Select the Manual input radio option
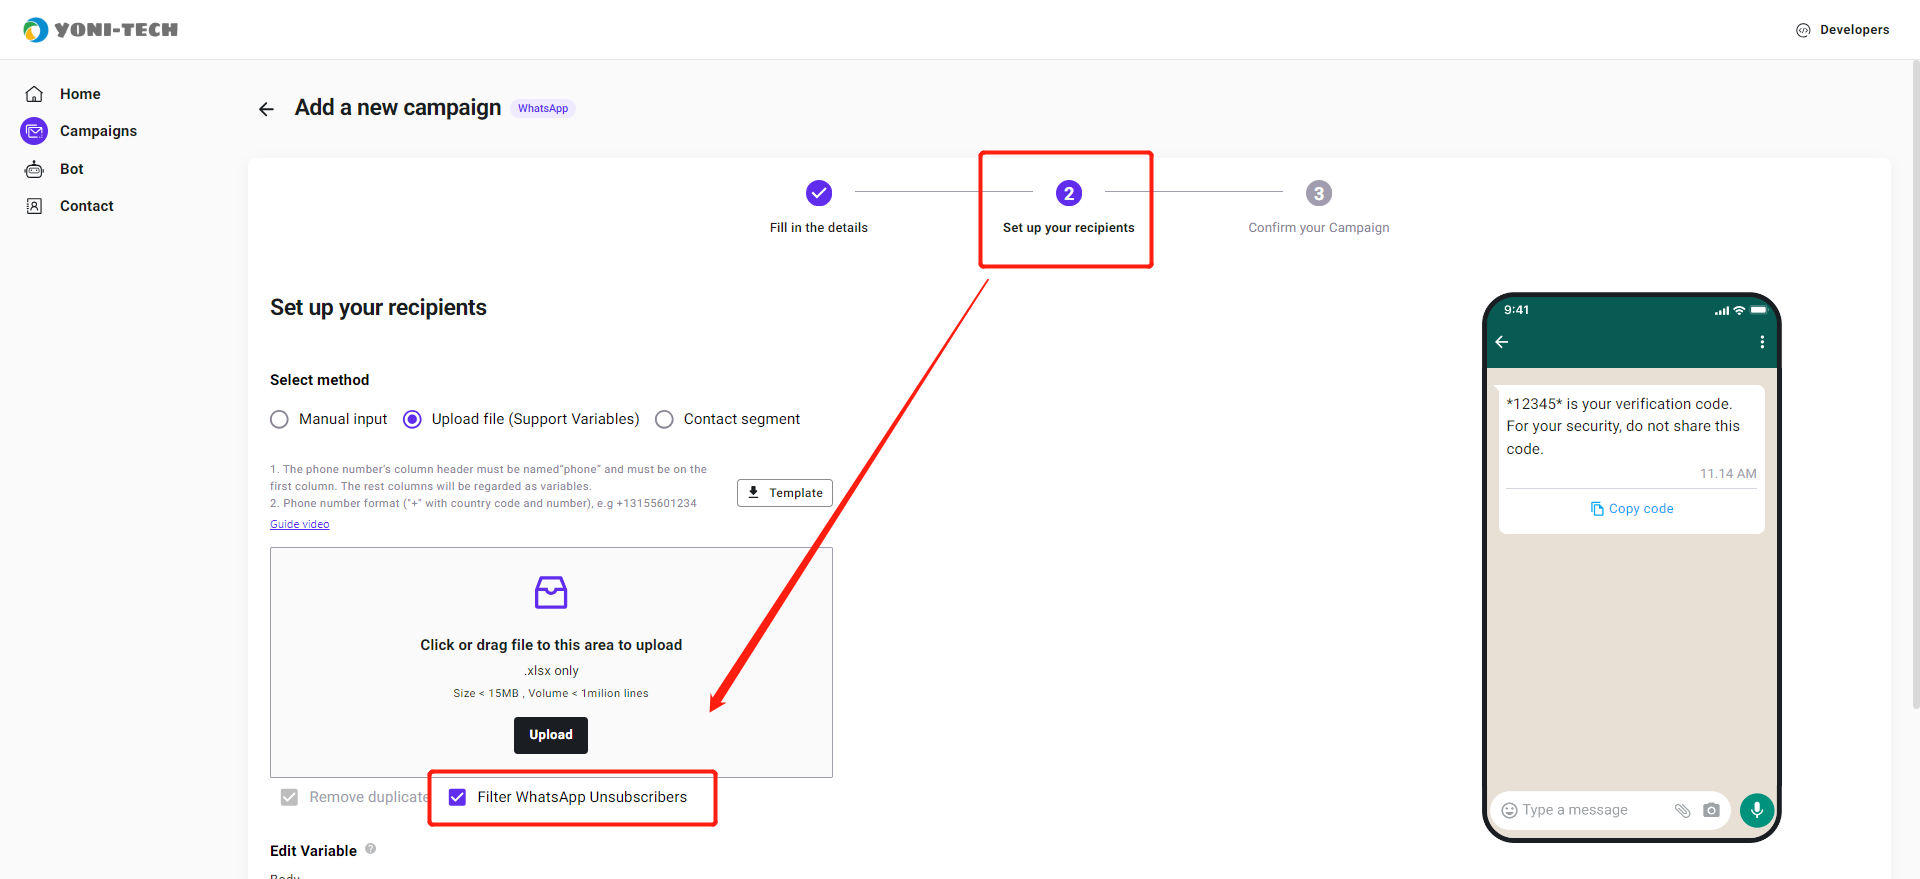 coord(279,420)
